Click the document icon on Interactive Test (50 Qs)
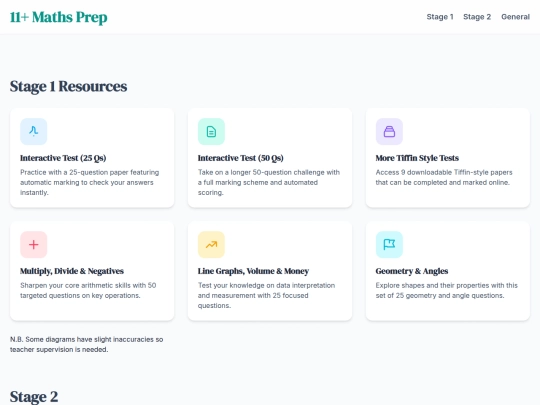Image resolution: width=540 pixels, height=405 pixels. 211,131
